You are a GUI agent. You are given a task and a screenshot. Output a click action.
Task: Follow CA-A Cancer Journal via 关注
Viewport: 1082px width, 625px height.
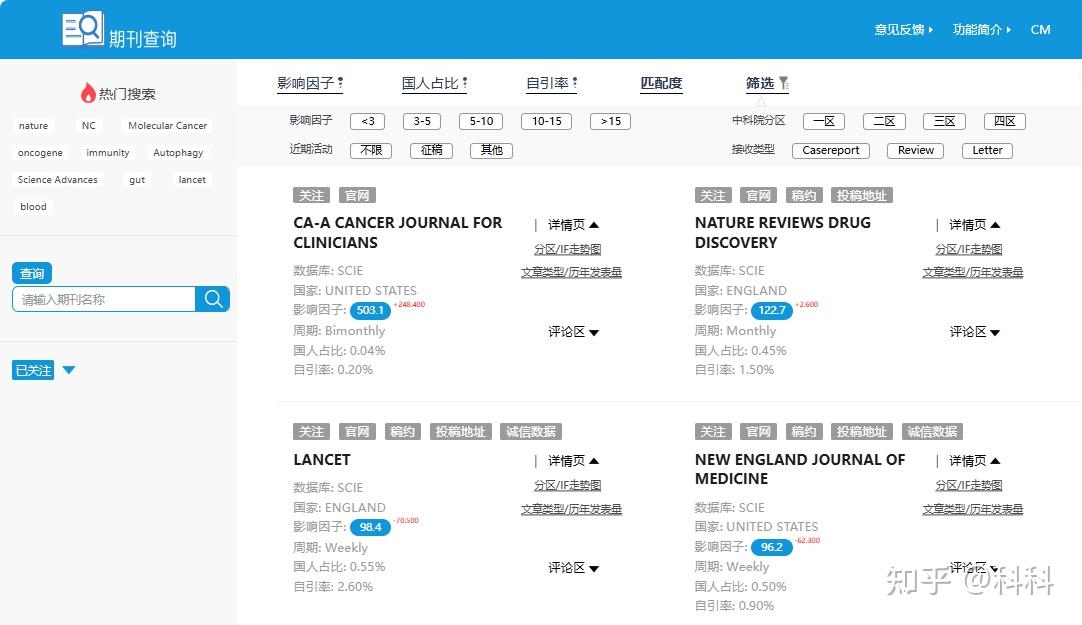pos(311,195)
